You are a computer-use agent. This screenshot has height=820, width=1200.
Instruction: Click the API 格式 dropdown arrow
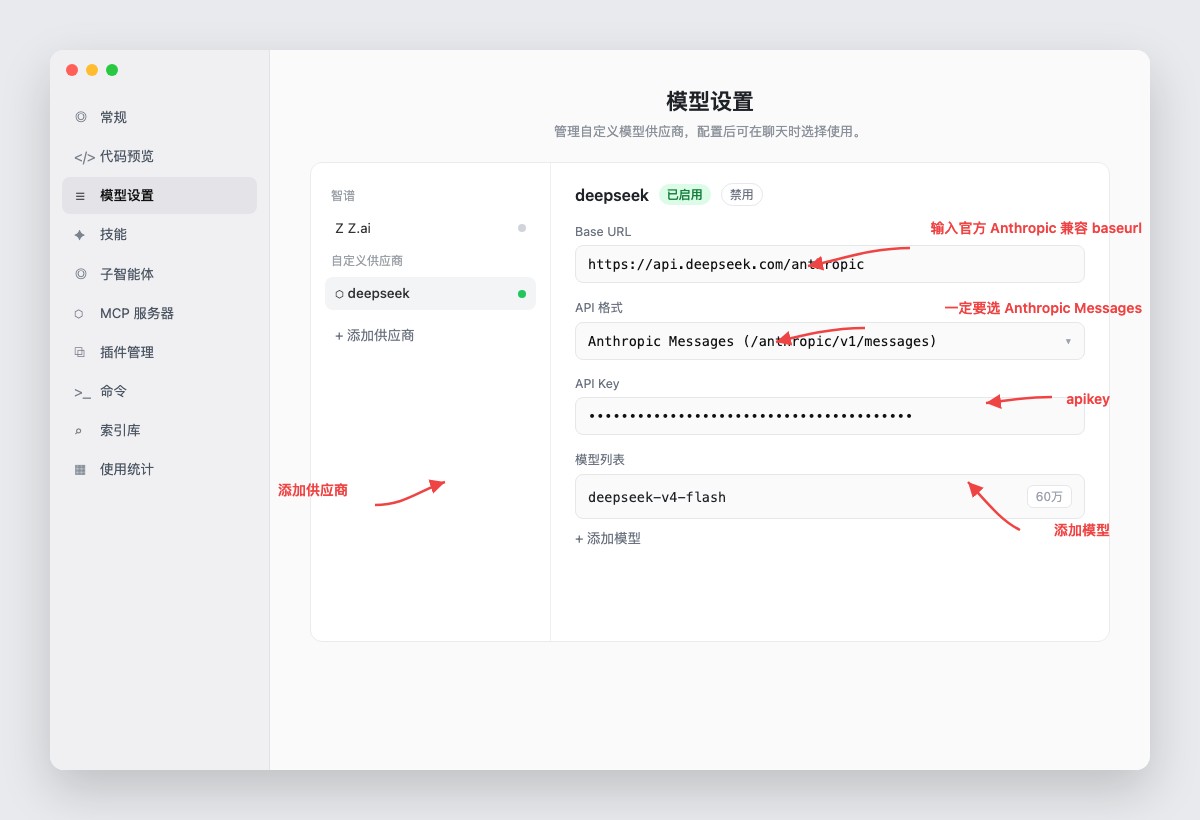click(1068, 341)
